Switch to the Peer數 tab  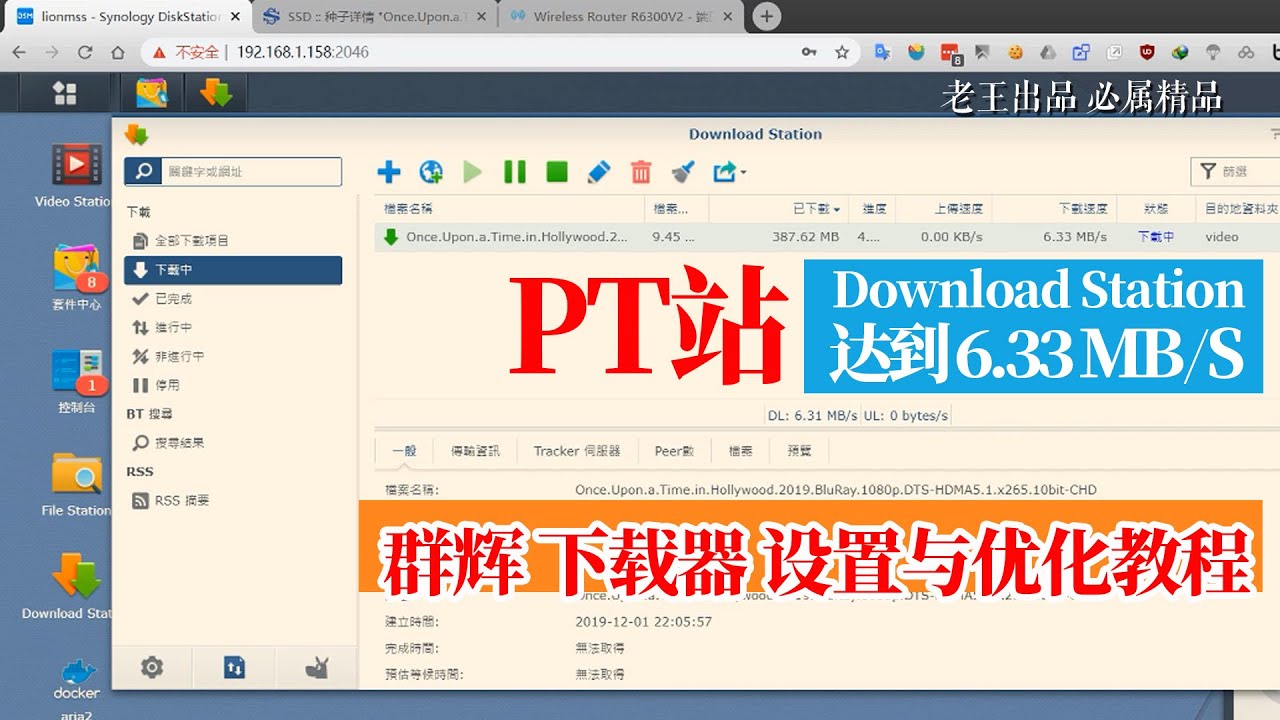(x=674, y=451)
